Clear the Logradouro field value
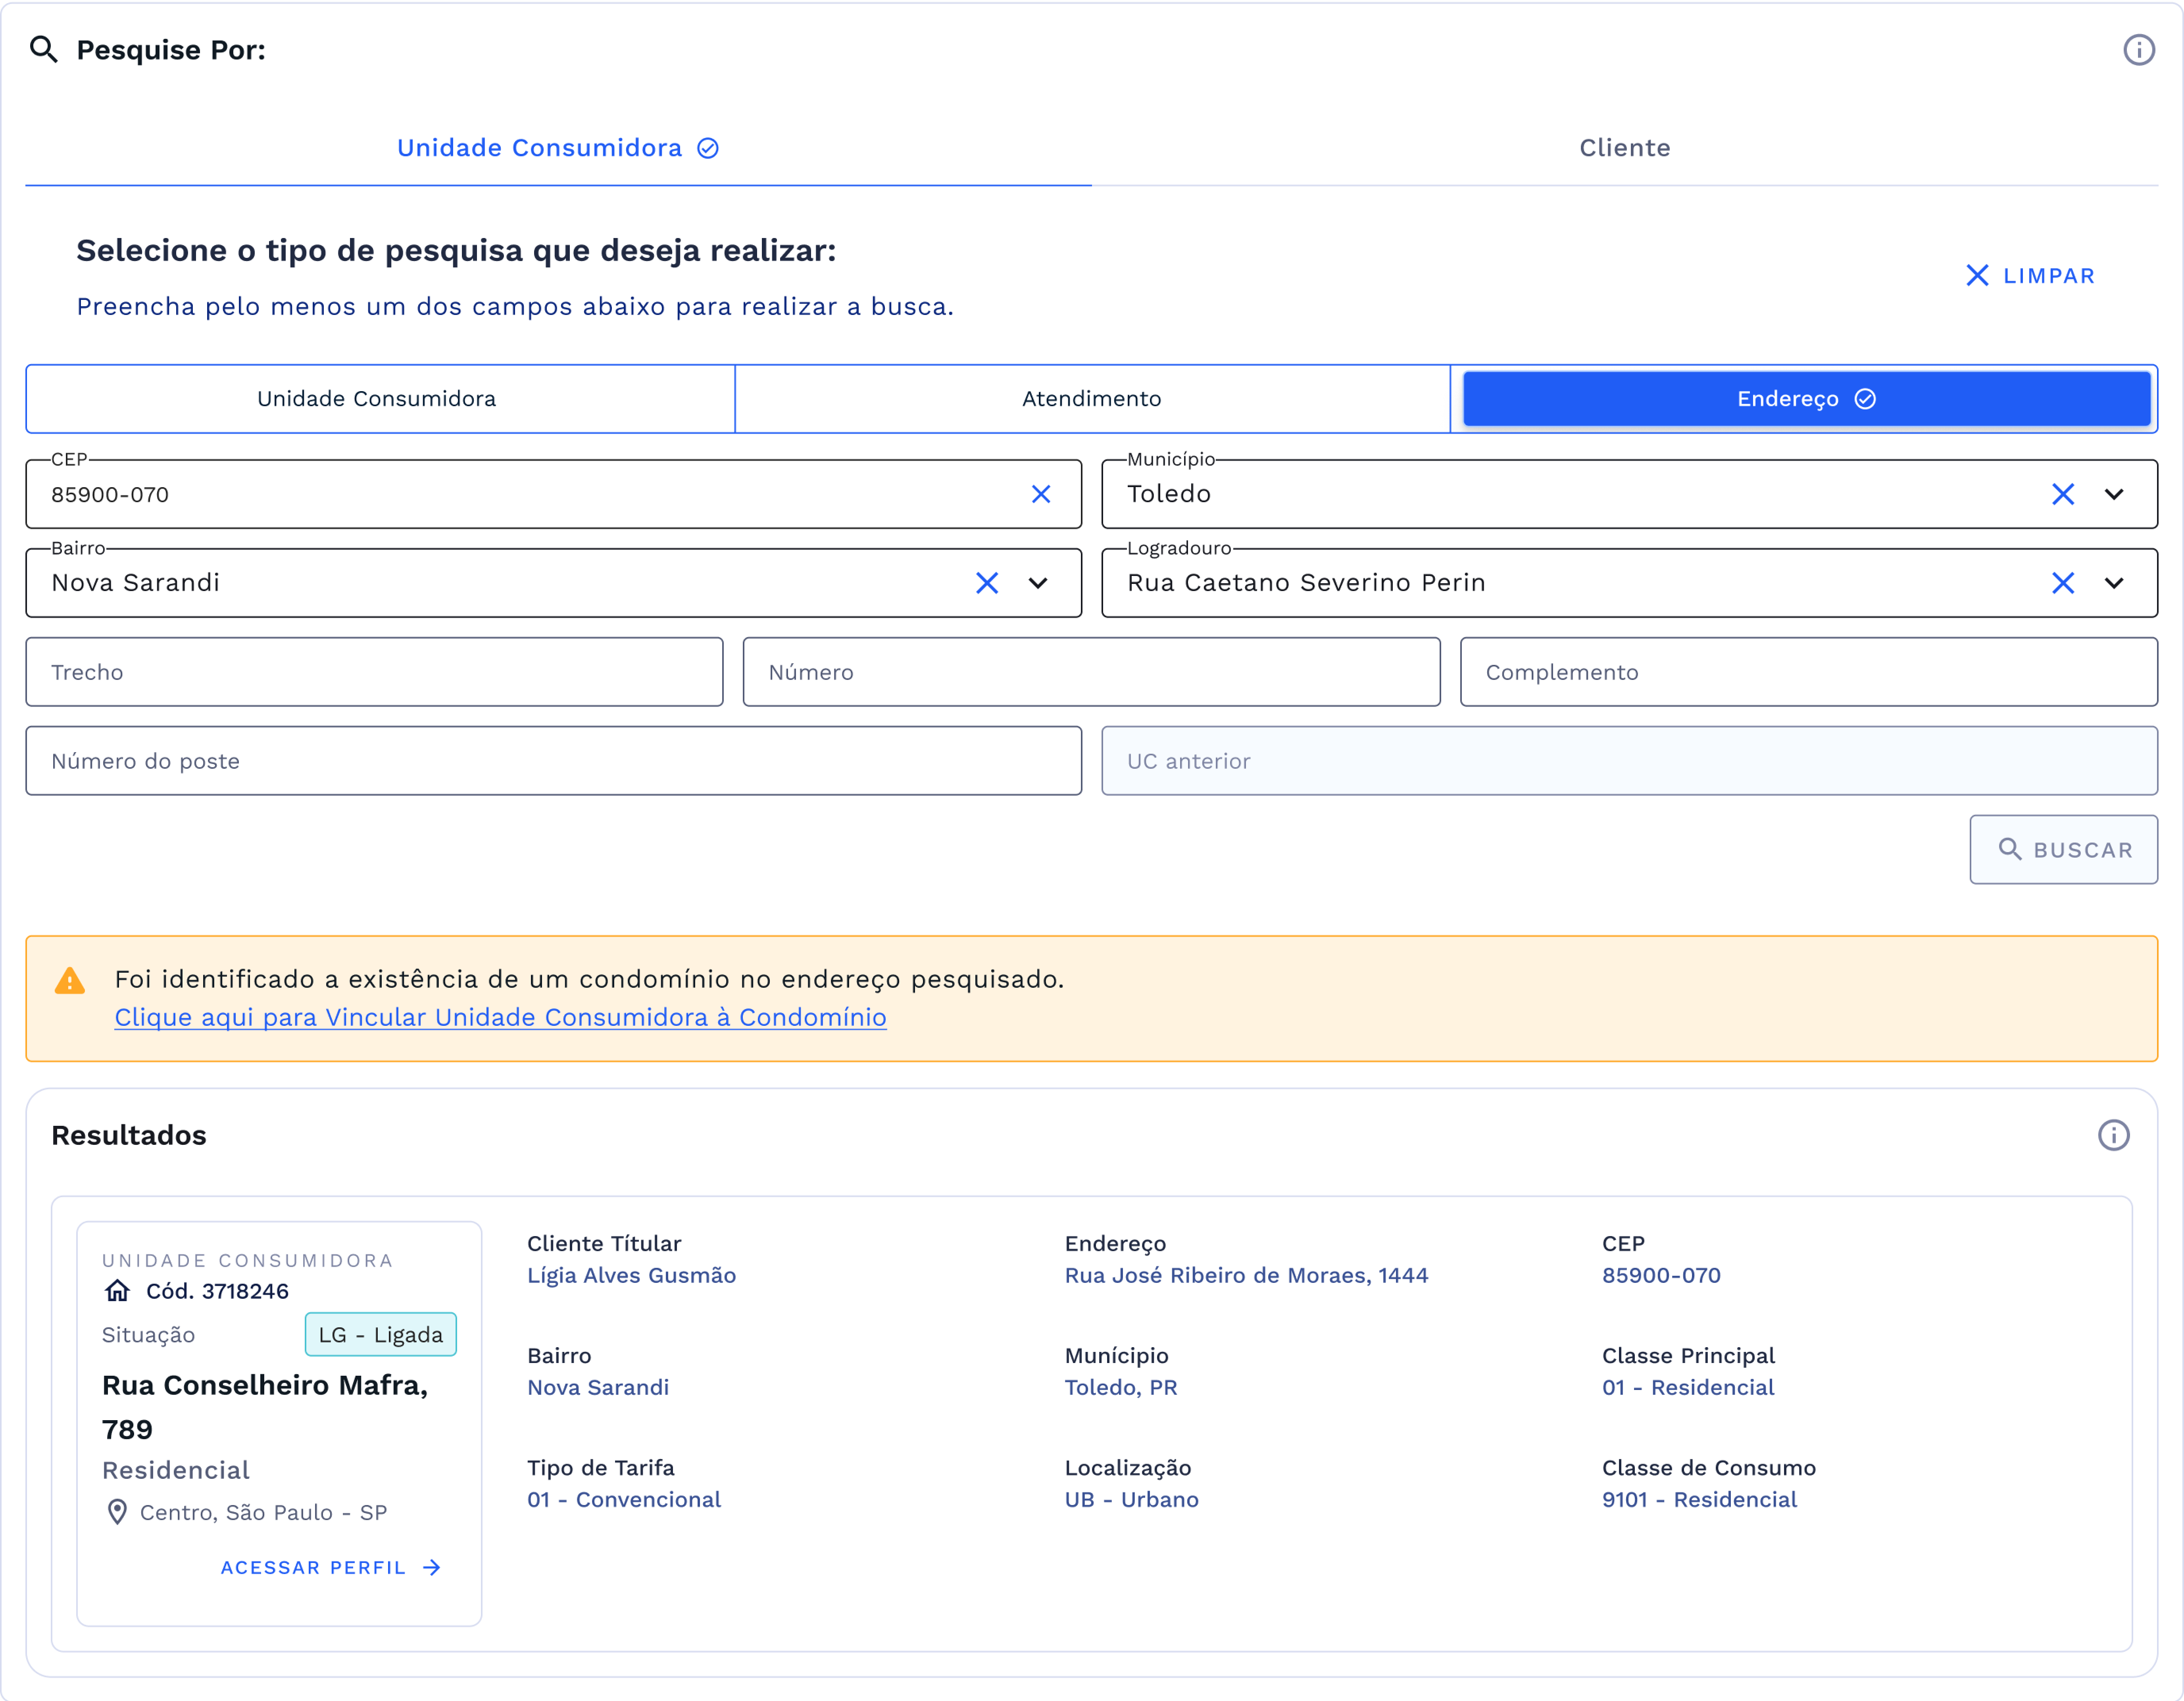The height and width of the screenshot is (1701, 2184). pos(2062,583)
